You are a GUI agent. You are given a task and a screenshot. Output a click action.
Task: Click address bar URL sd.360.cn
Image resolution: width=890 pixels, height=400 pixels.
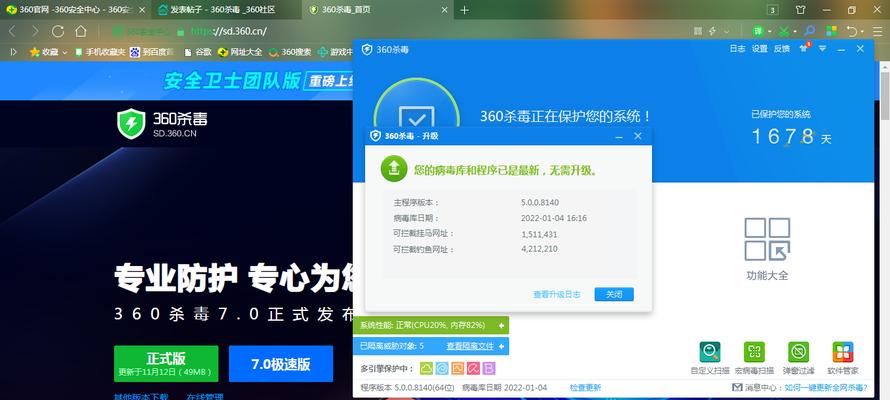coord(229,31)
